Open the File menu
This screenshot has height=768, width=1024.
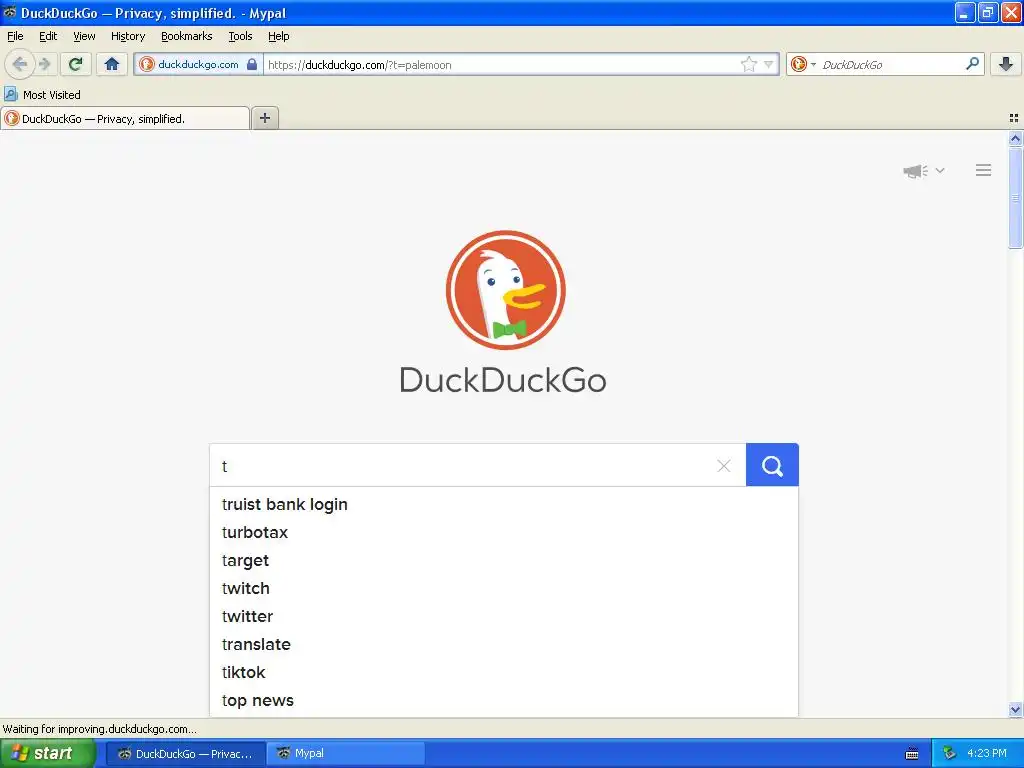tap(15, 36)
